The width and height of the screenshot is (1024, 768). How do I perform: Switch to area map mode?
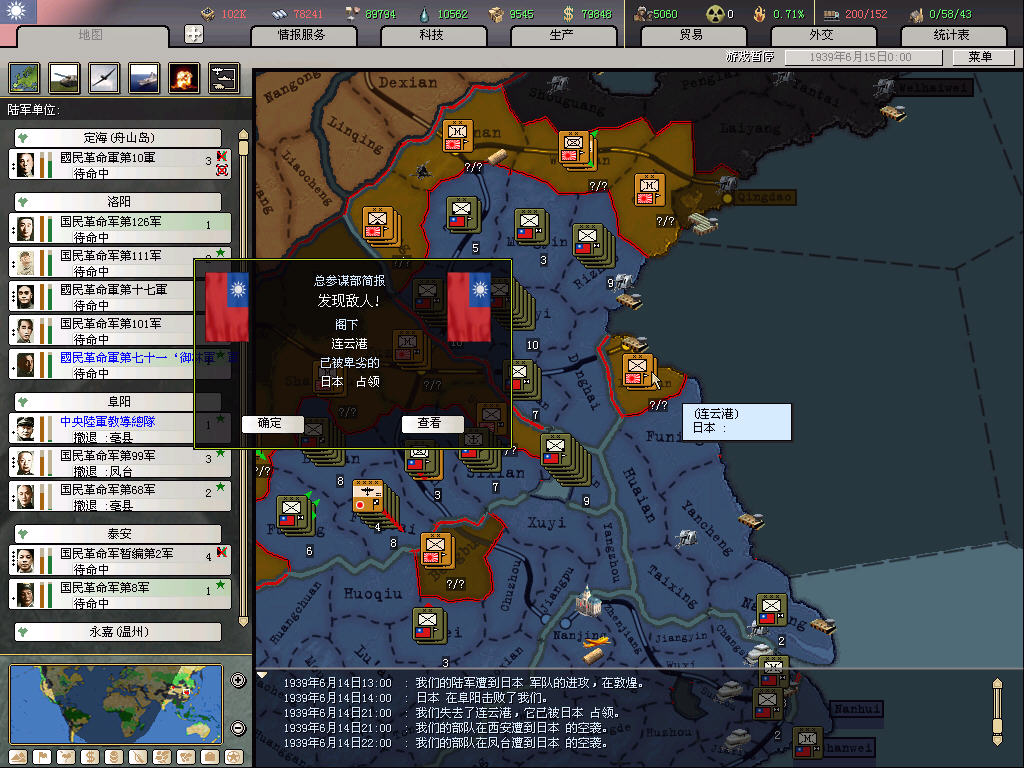[186, 757]
